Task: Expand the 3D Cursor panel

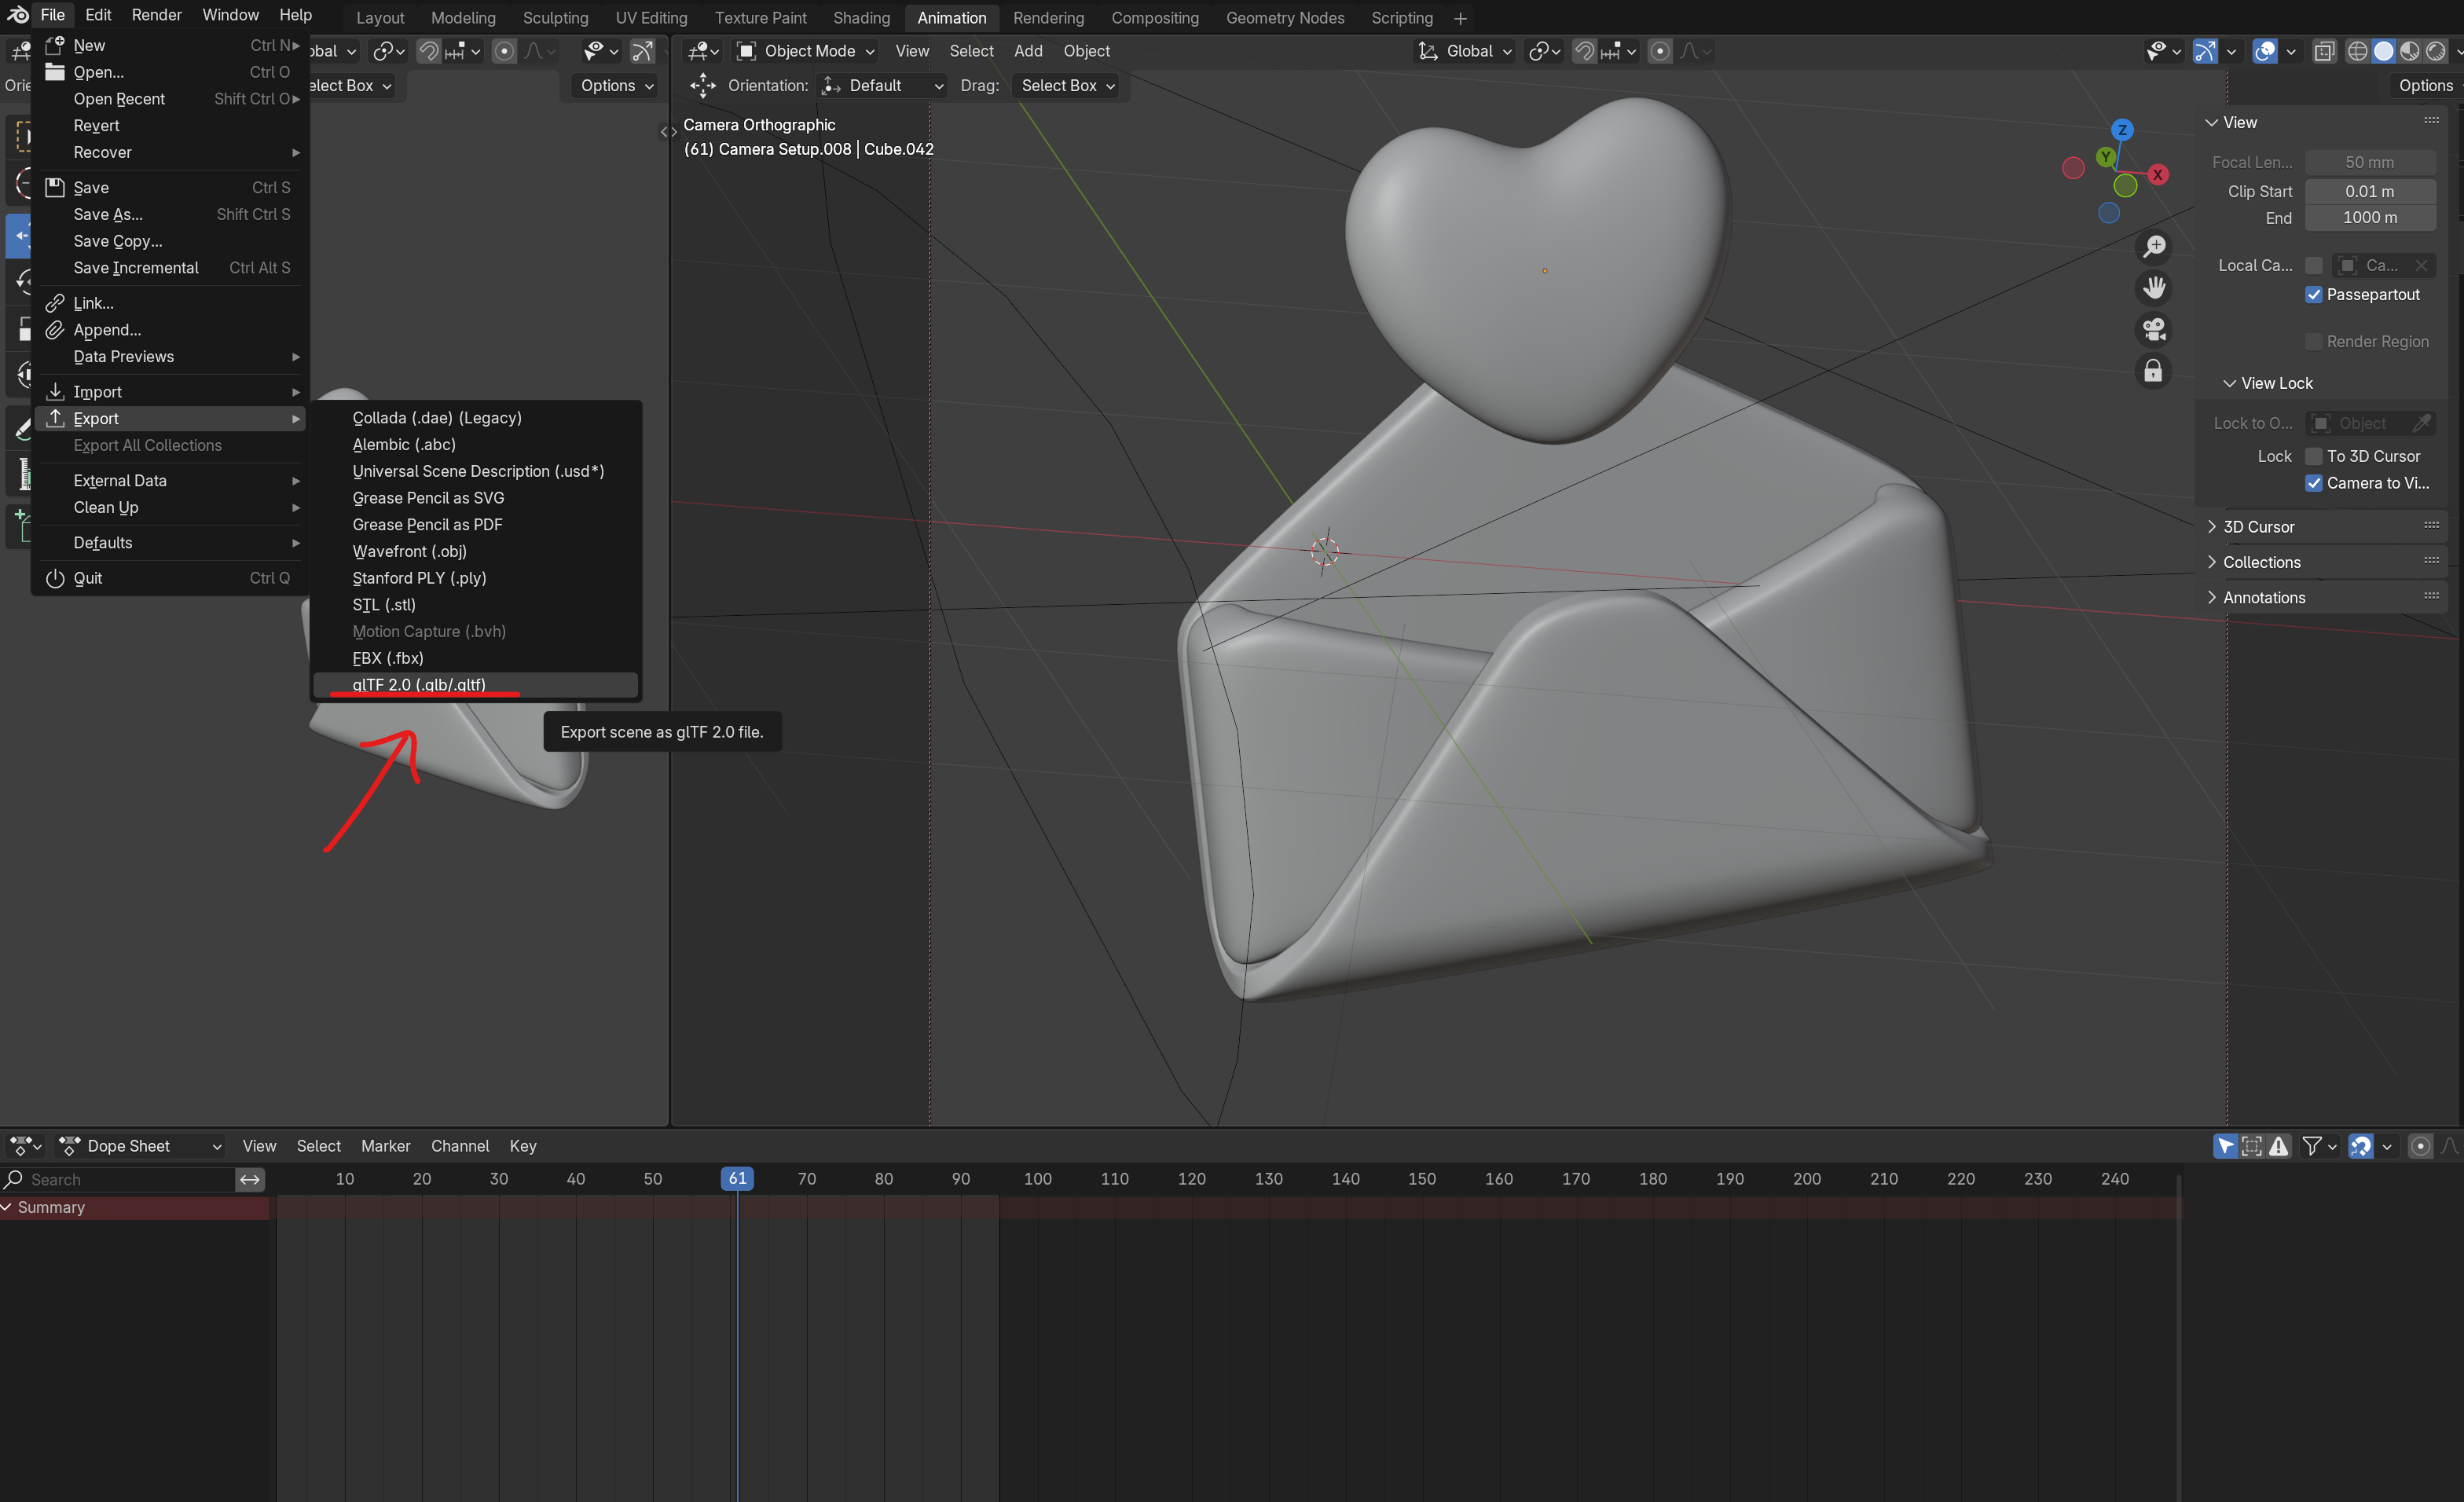Action: 2258,526
